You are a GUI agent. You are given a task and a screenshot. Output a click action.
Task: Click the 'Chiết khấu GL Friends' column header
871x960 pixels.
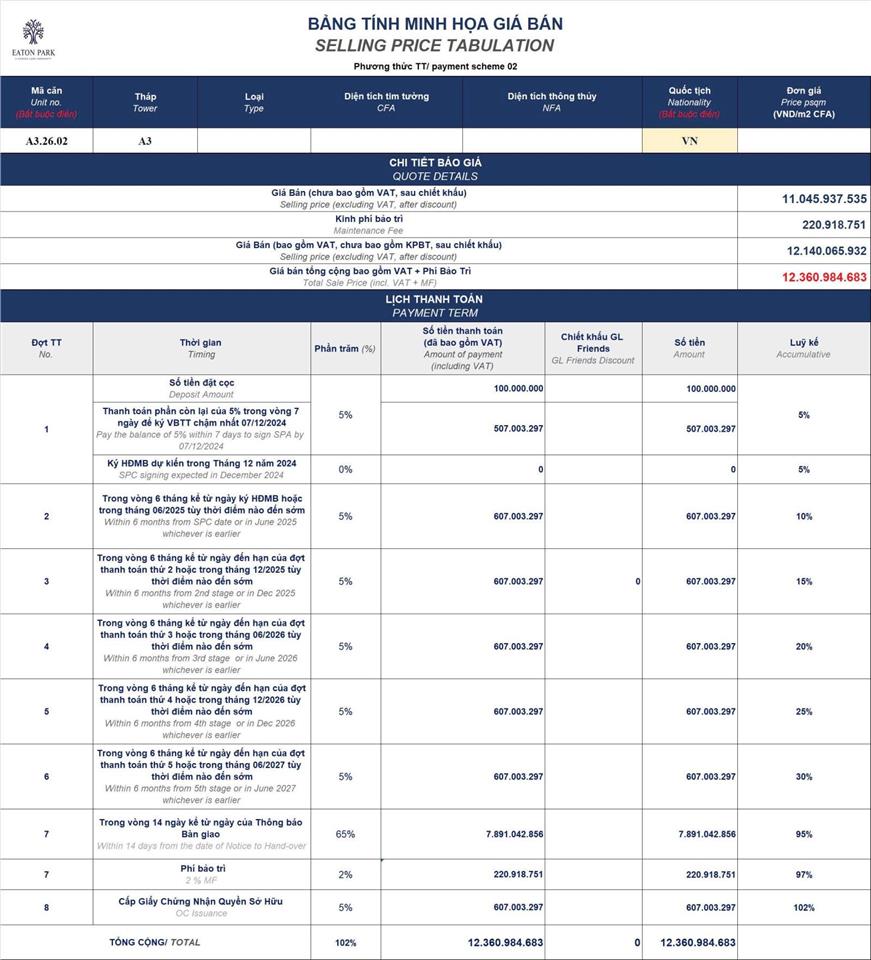(x=593, y=348)
